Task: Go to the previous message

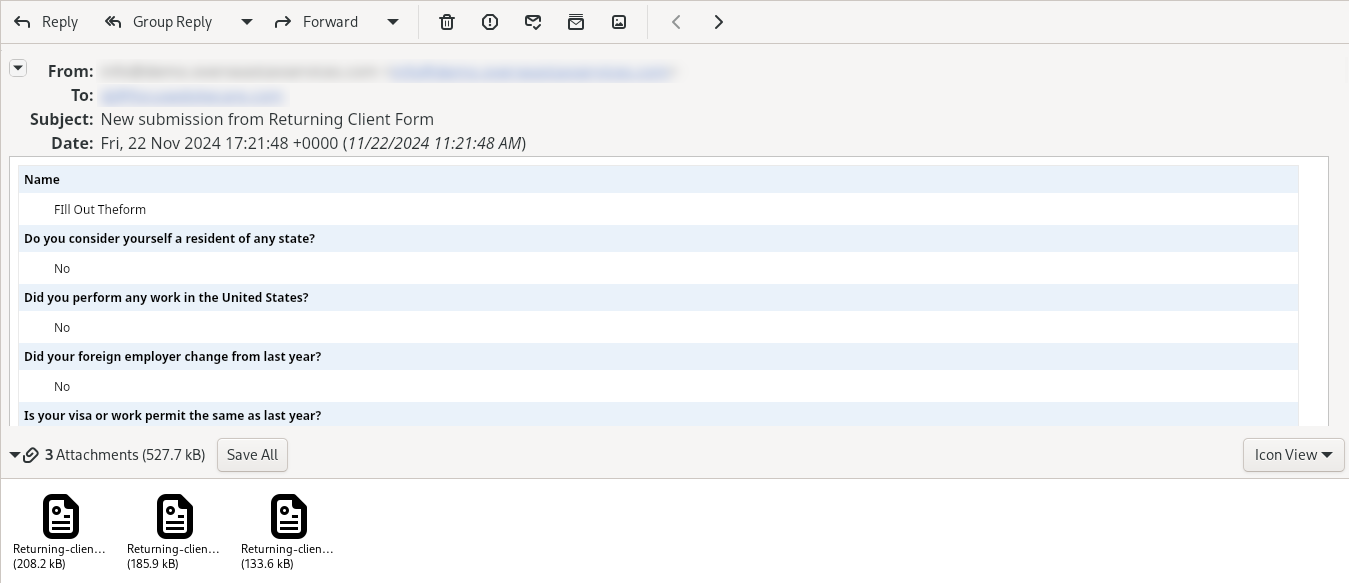Action: (677, 22)
